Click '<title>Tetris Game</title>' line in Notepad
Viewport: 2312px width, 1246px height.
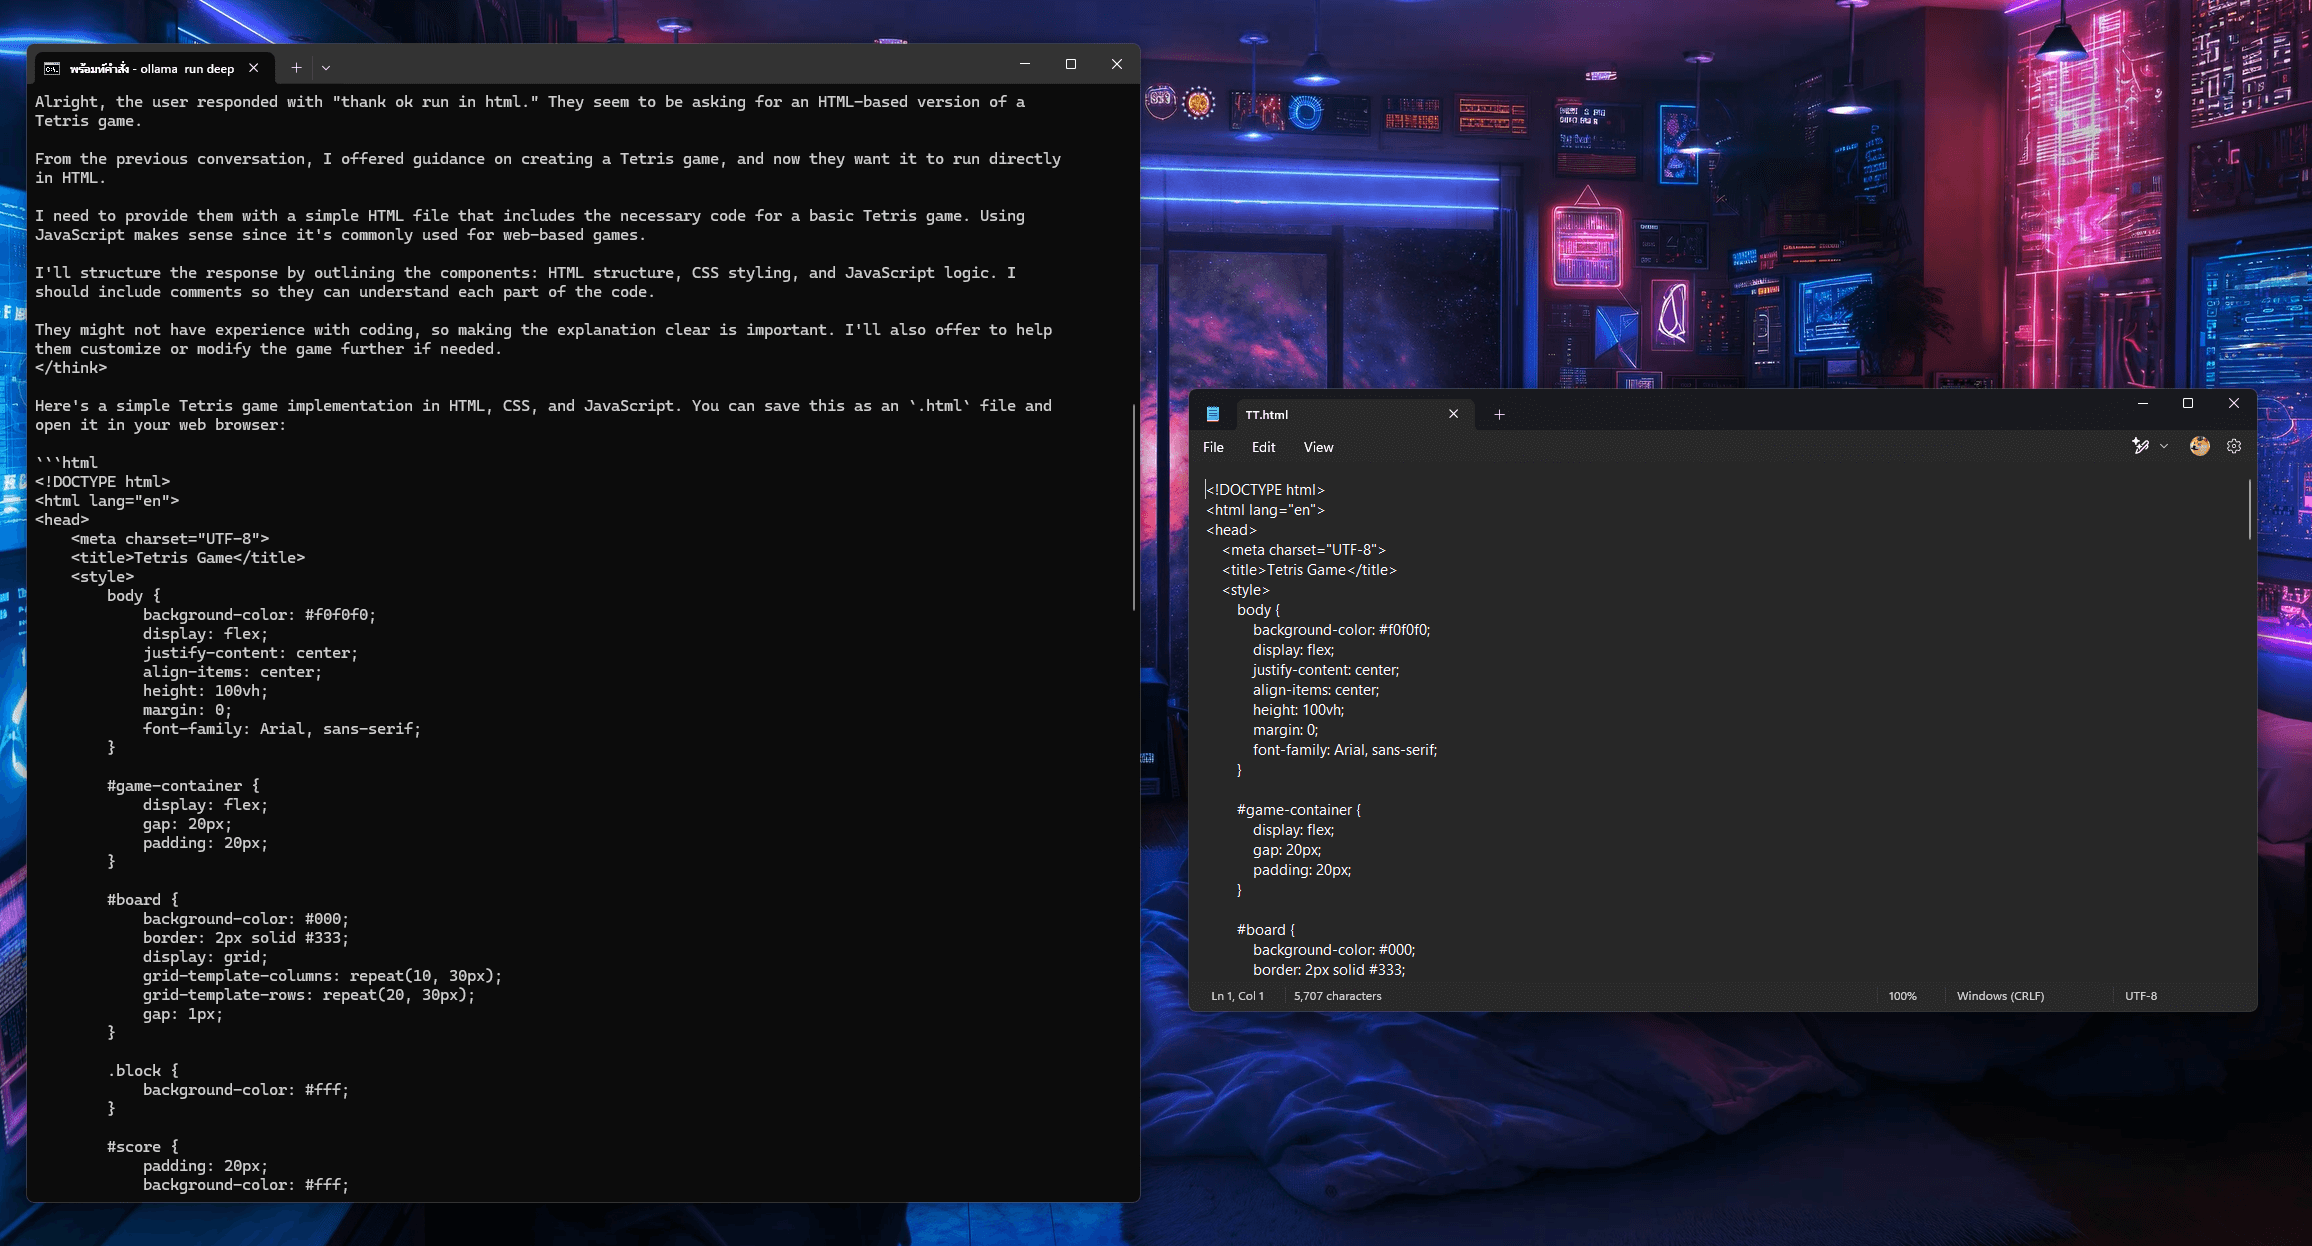[1309, 570]
